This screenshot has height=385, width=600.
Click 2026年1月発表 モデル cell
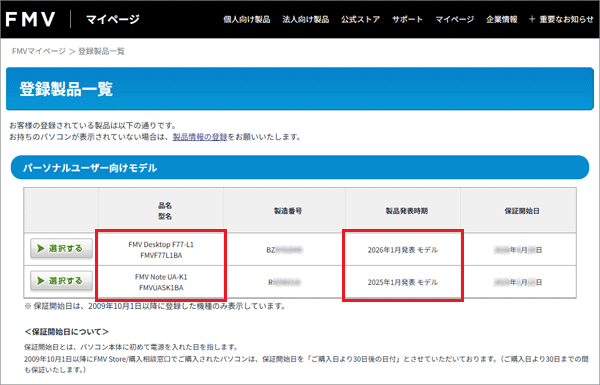click(x=403, y=250)
